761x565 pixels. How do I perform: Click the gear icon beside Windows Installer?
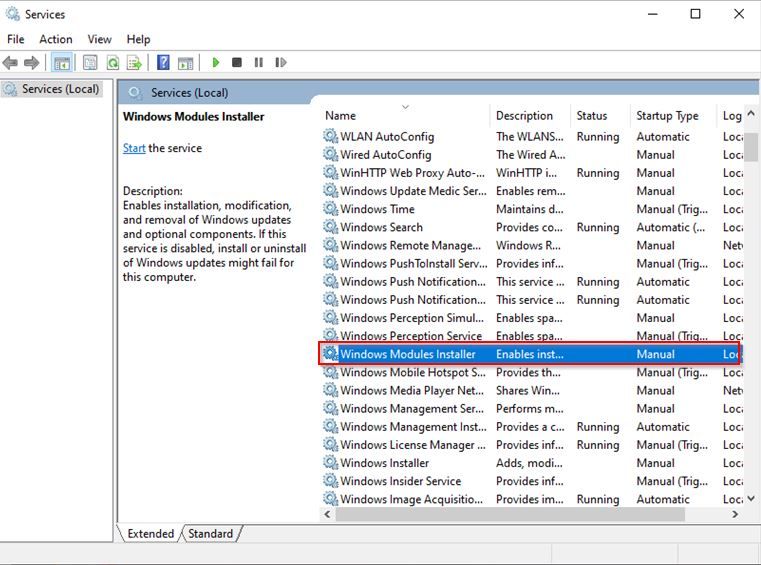click(x=331, y=463)
